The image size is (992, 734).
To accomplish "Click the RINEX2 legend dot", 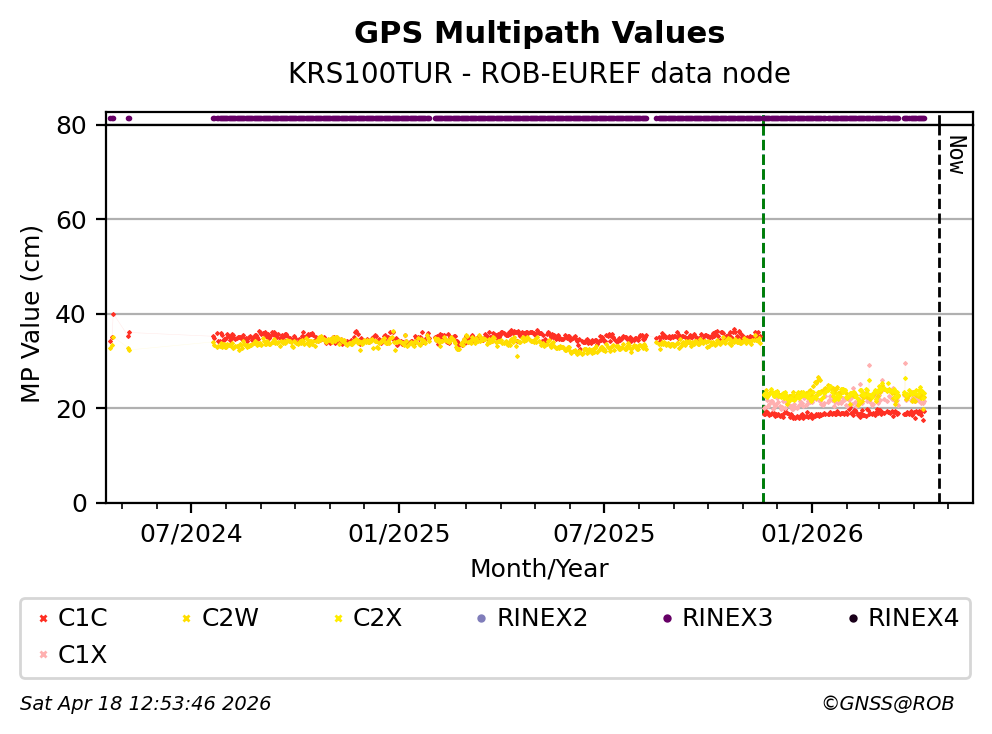I will (481, 618).
